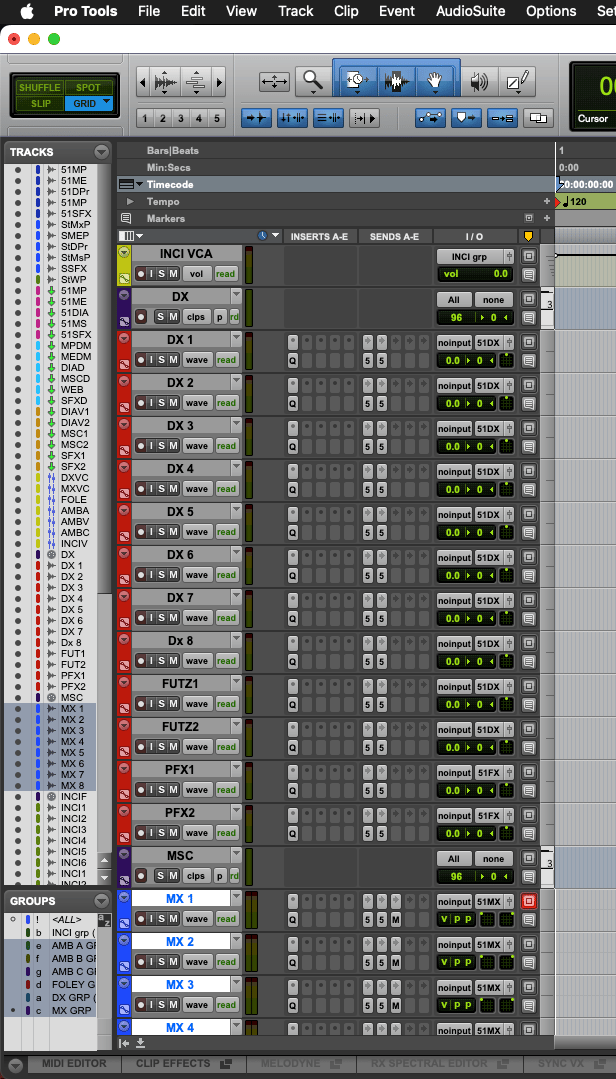616x1079 pixels.
Task: Open comments icon on DX 1 track
Action: pos(529,361)
